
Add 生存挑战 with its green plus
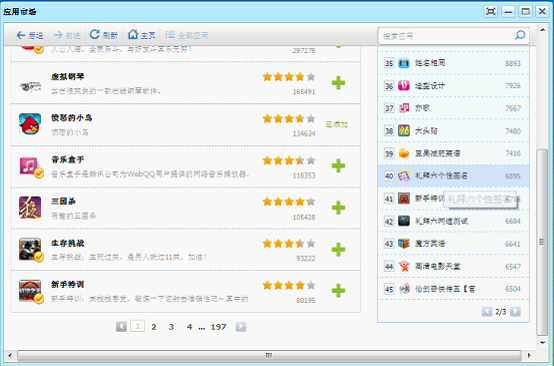338,249
